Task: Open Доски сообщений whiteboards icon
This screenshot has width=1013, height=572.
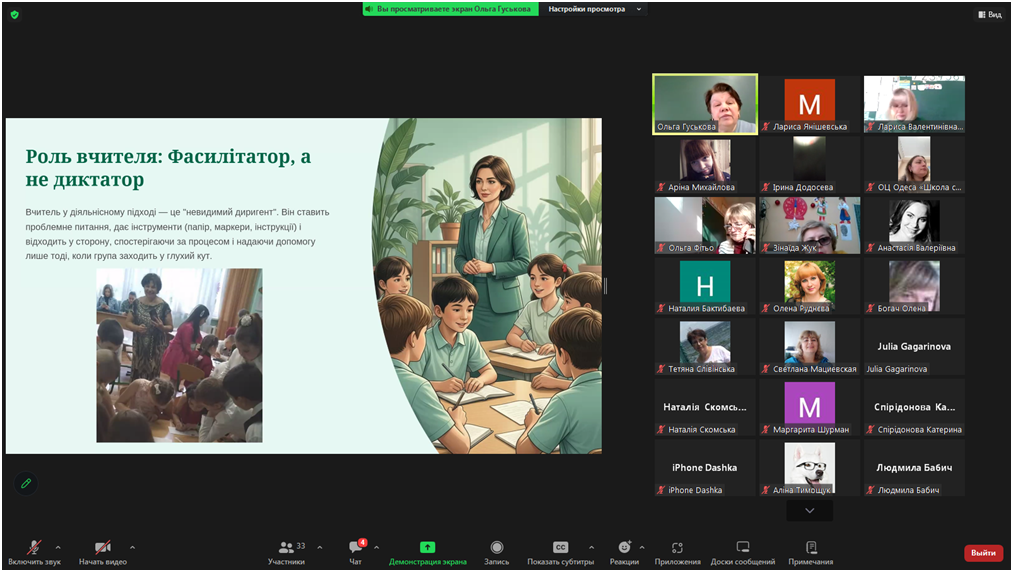Action: (x=742, y=547)
